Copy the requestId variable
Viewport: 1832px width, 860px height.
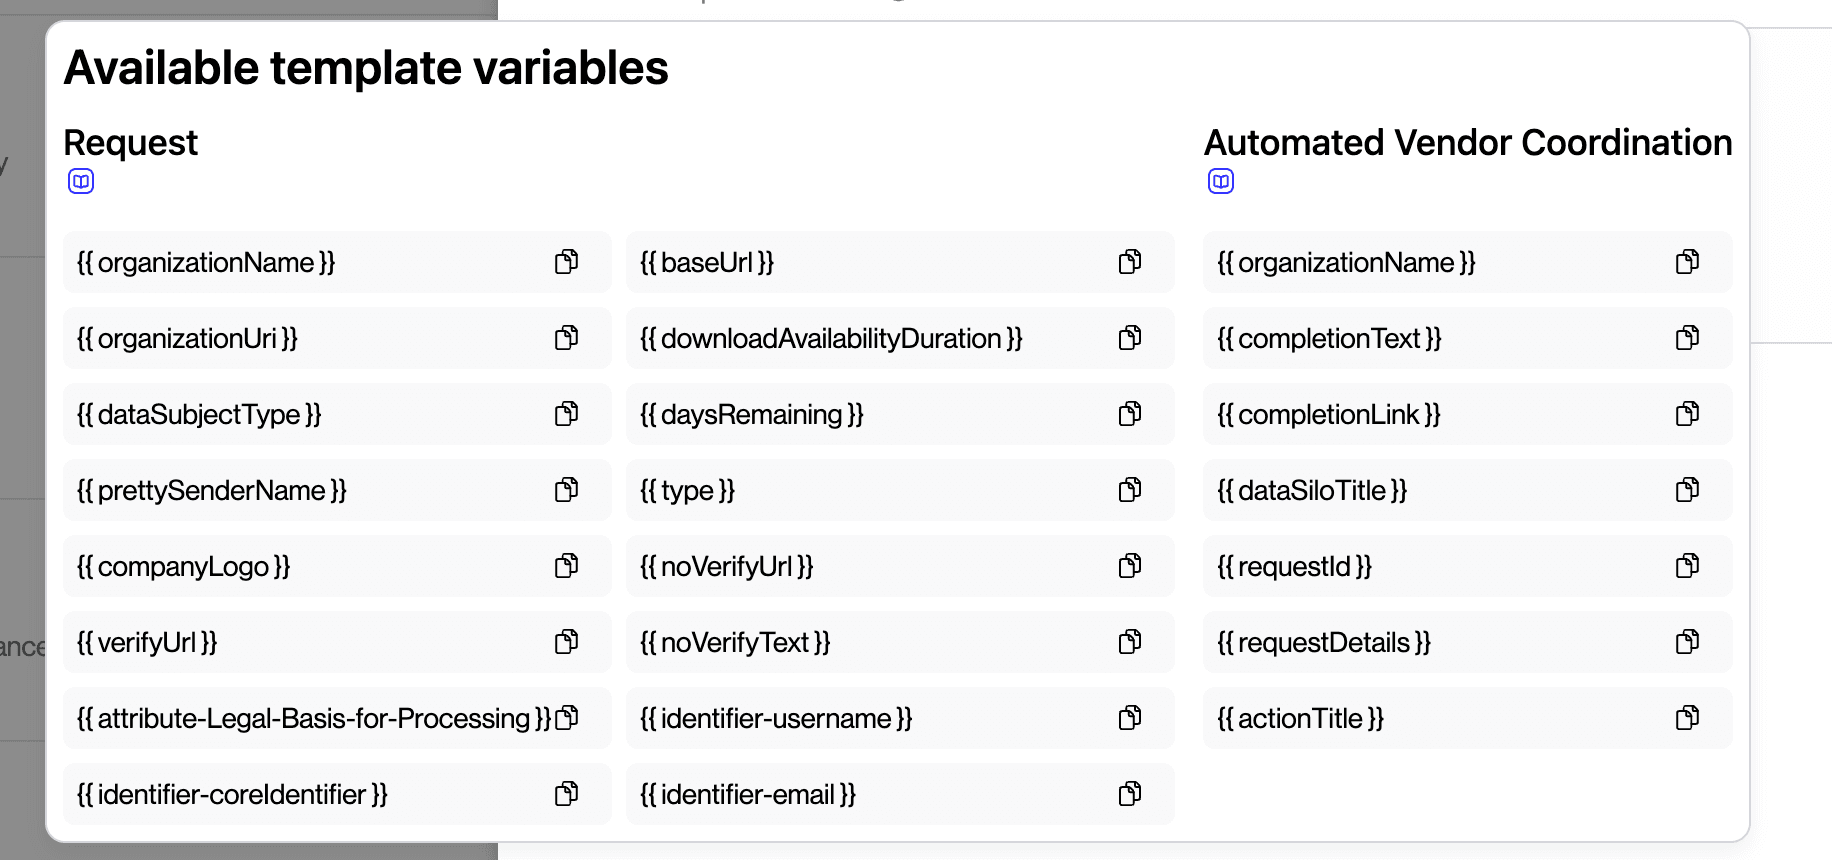point(1687,566)
